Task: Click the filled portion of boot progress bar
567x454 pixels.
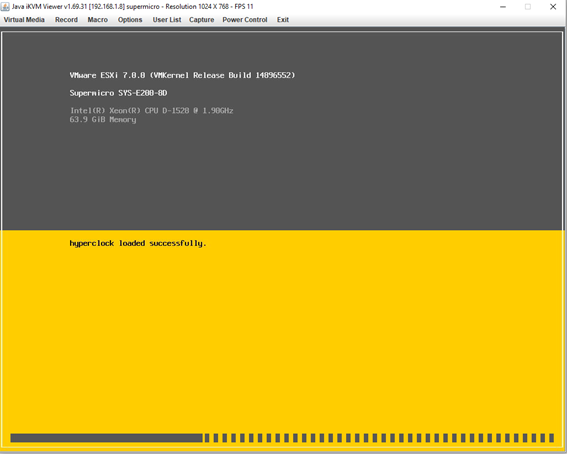Action: 106,438
